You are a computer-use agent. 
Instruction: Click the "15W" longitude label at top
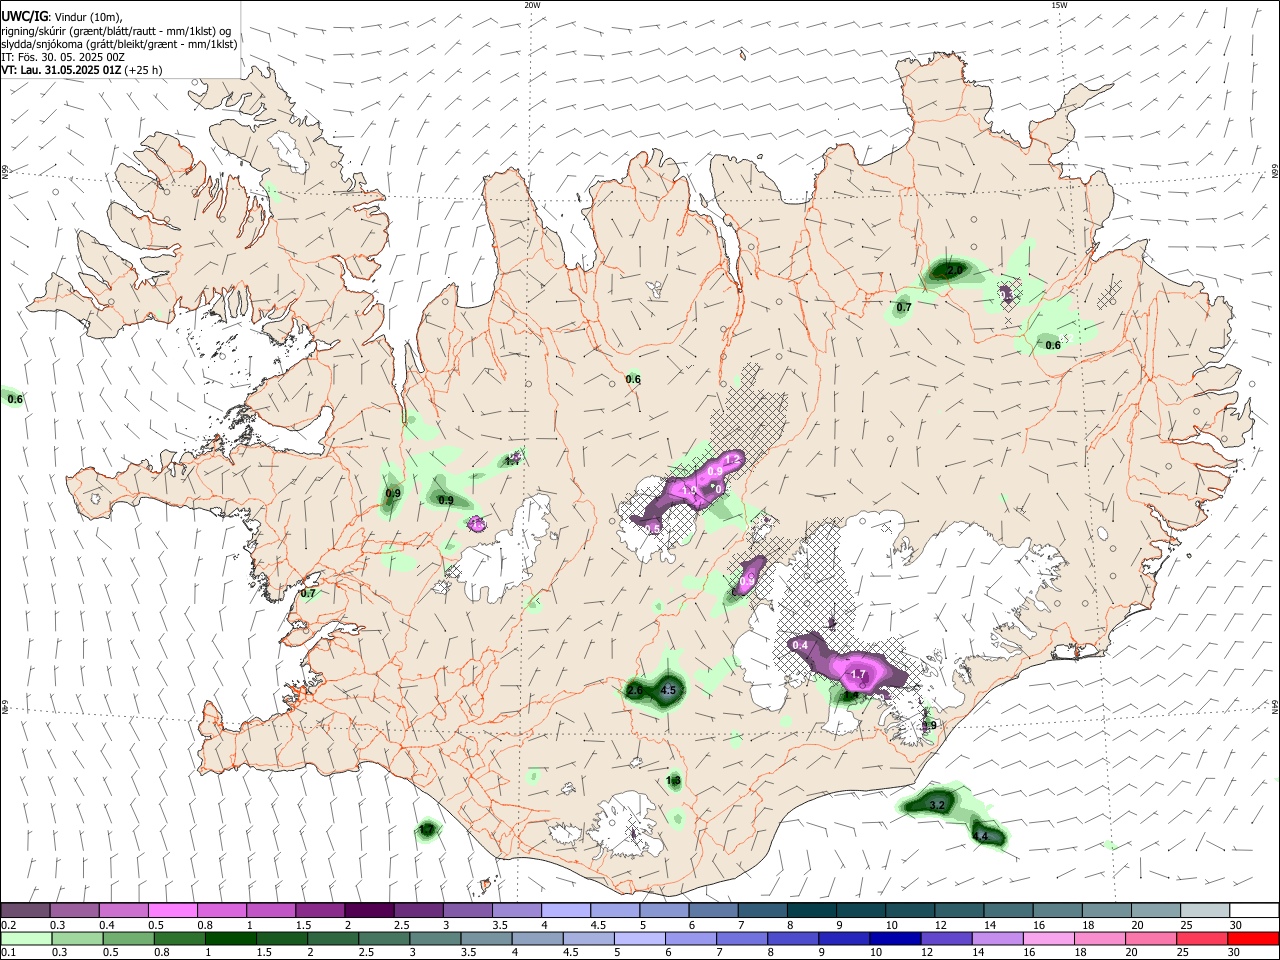(1059, 5)
